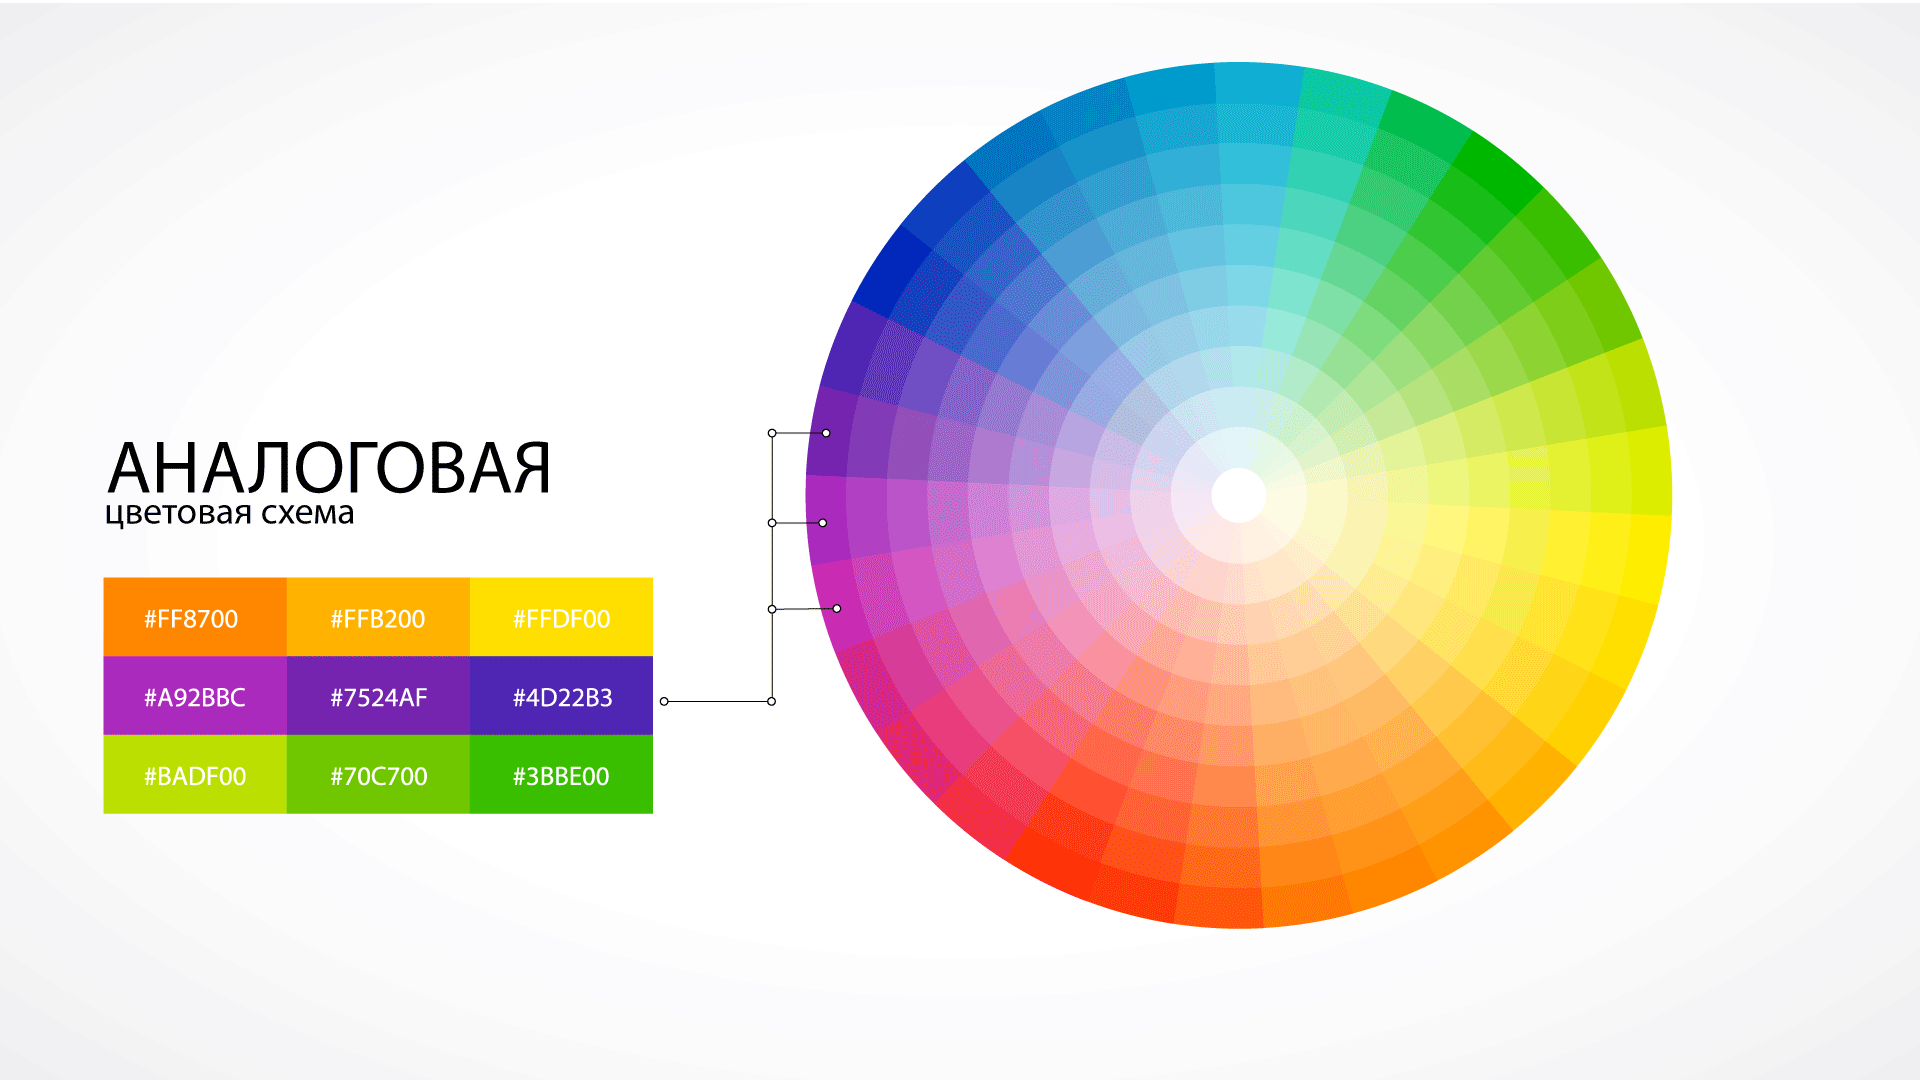The width and height of the screenshot is (1920, 1080).
Task: Click the white center of the color wheel
Action: pos(1239,495)
